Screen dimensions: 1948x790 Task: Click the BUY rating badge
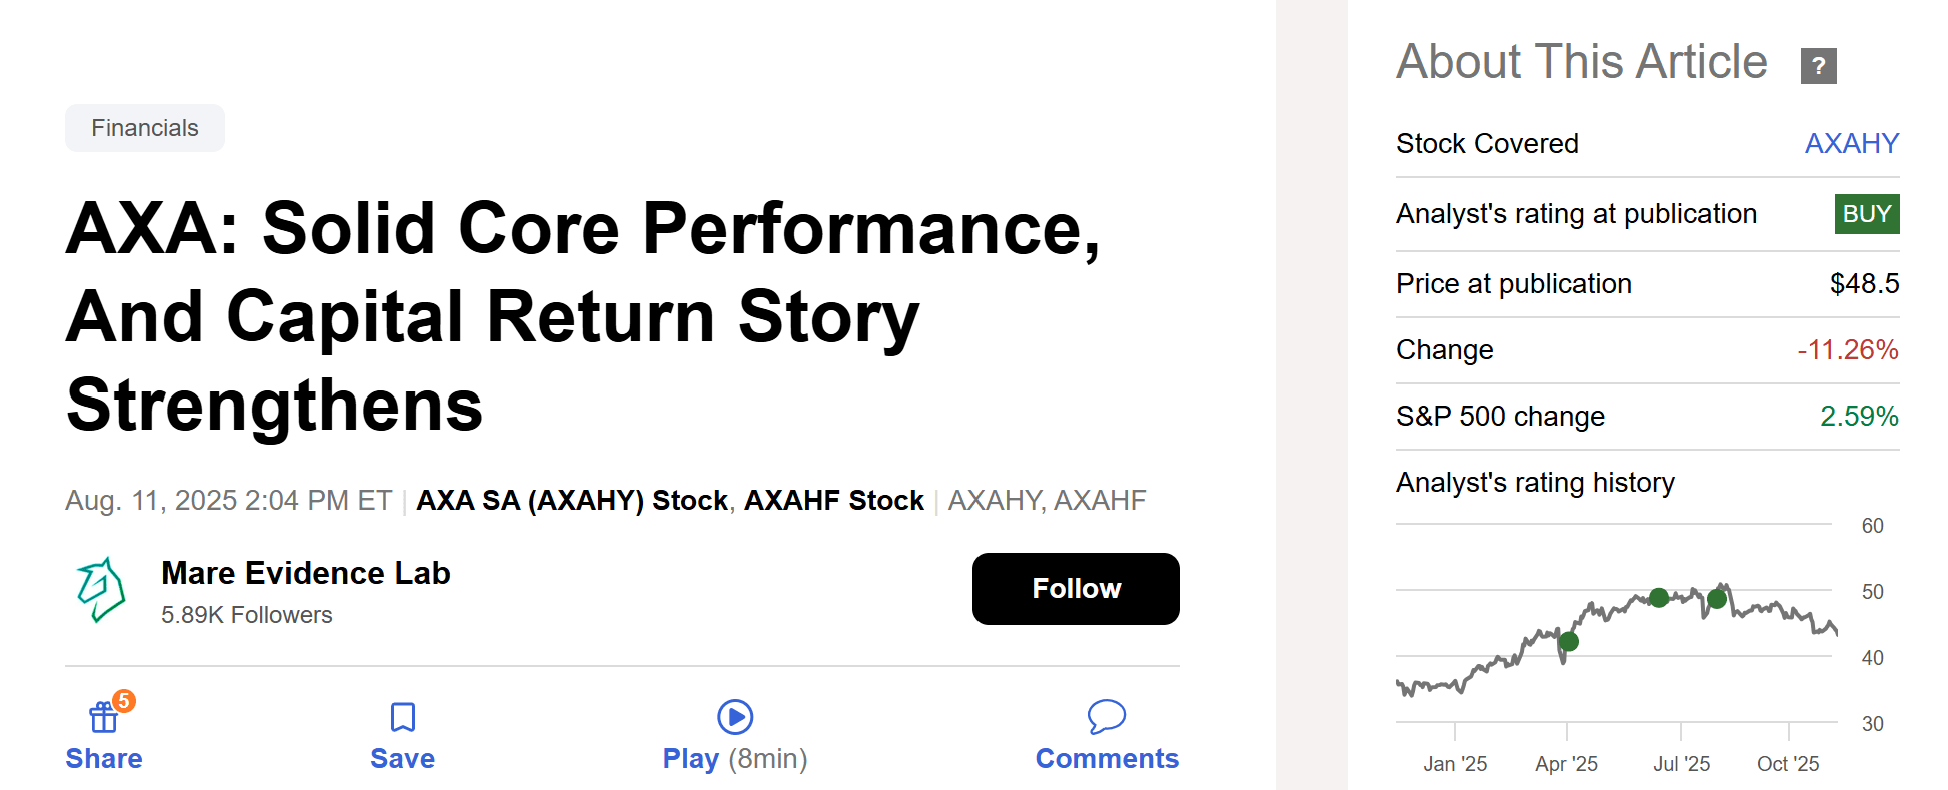tap(1866, 214)
